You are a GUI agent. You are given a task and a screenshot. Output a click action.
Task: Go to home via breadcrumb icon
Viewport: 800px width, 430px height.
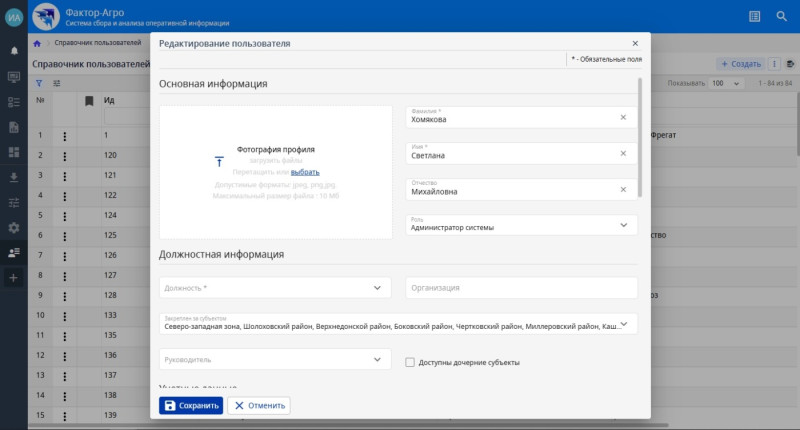click(x=37, y=44)
